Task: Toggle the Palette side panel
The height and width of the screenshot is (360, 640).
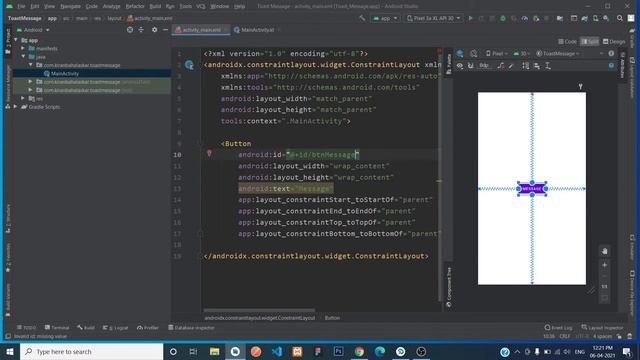Action: click(449, 64)
